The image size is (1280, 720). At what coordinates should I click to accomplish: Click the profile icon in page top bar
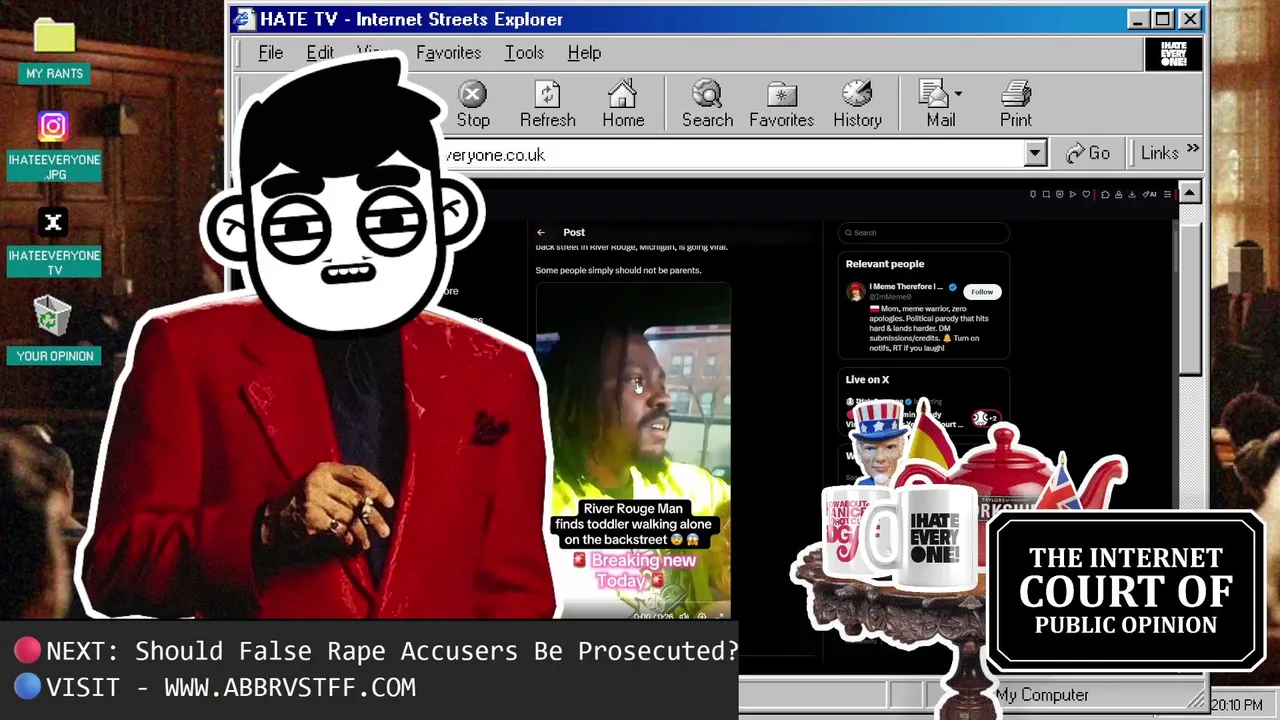(x=1119, y=194)
